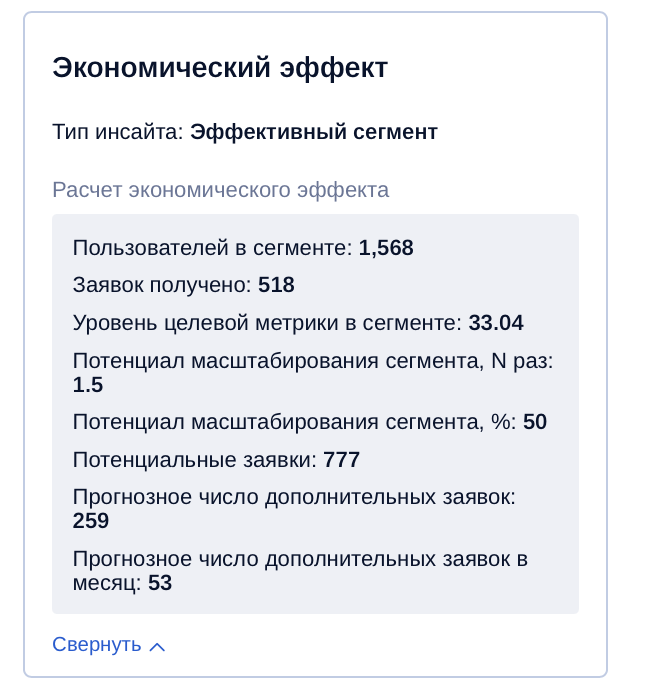
Task: Click the 33.04 target metric value
Action: (496, 323)
